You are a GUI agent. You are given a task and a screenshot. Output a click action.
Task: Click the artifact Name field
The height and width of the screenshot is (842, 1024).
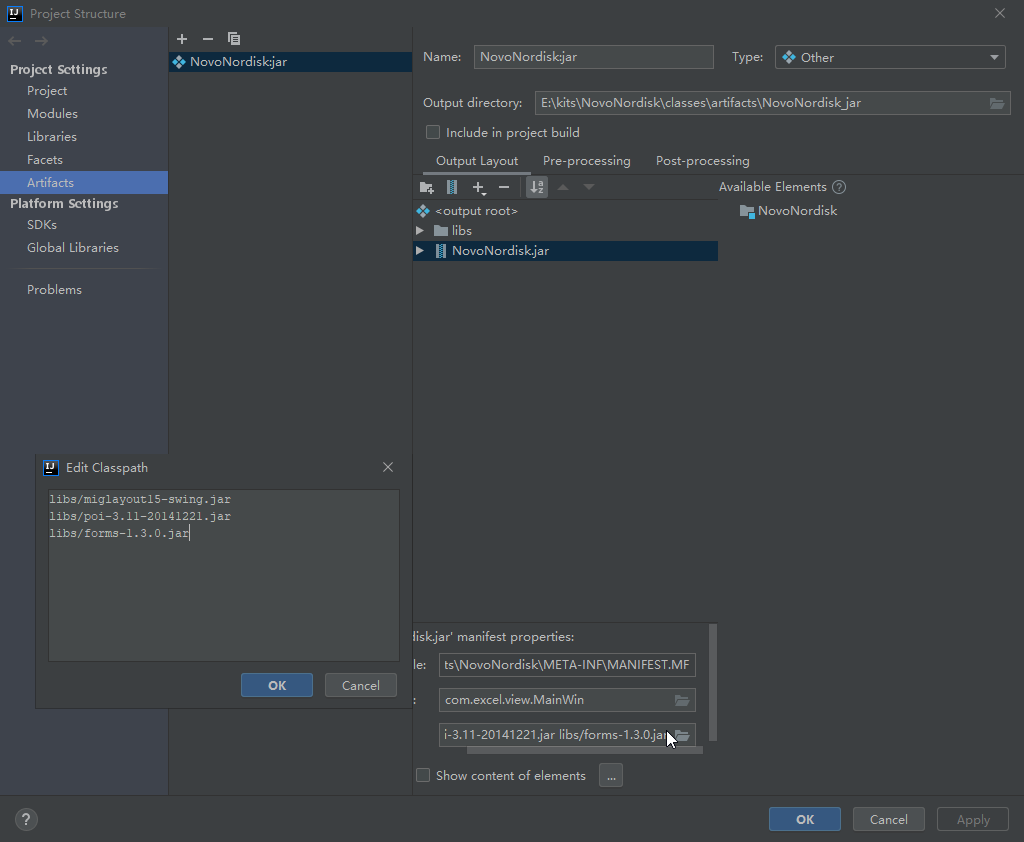tap(594, 57)
